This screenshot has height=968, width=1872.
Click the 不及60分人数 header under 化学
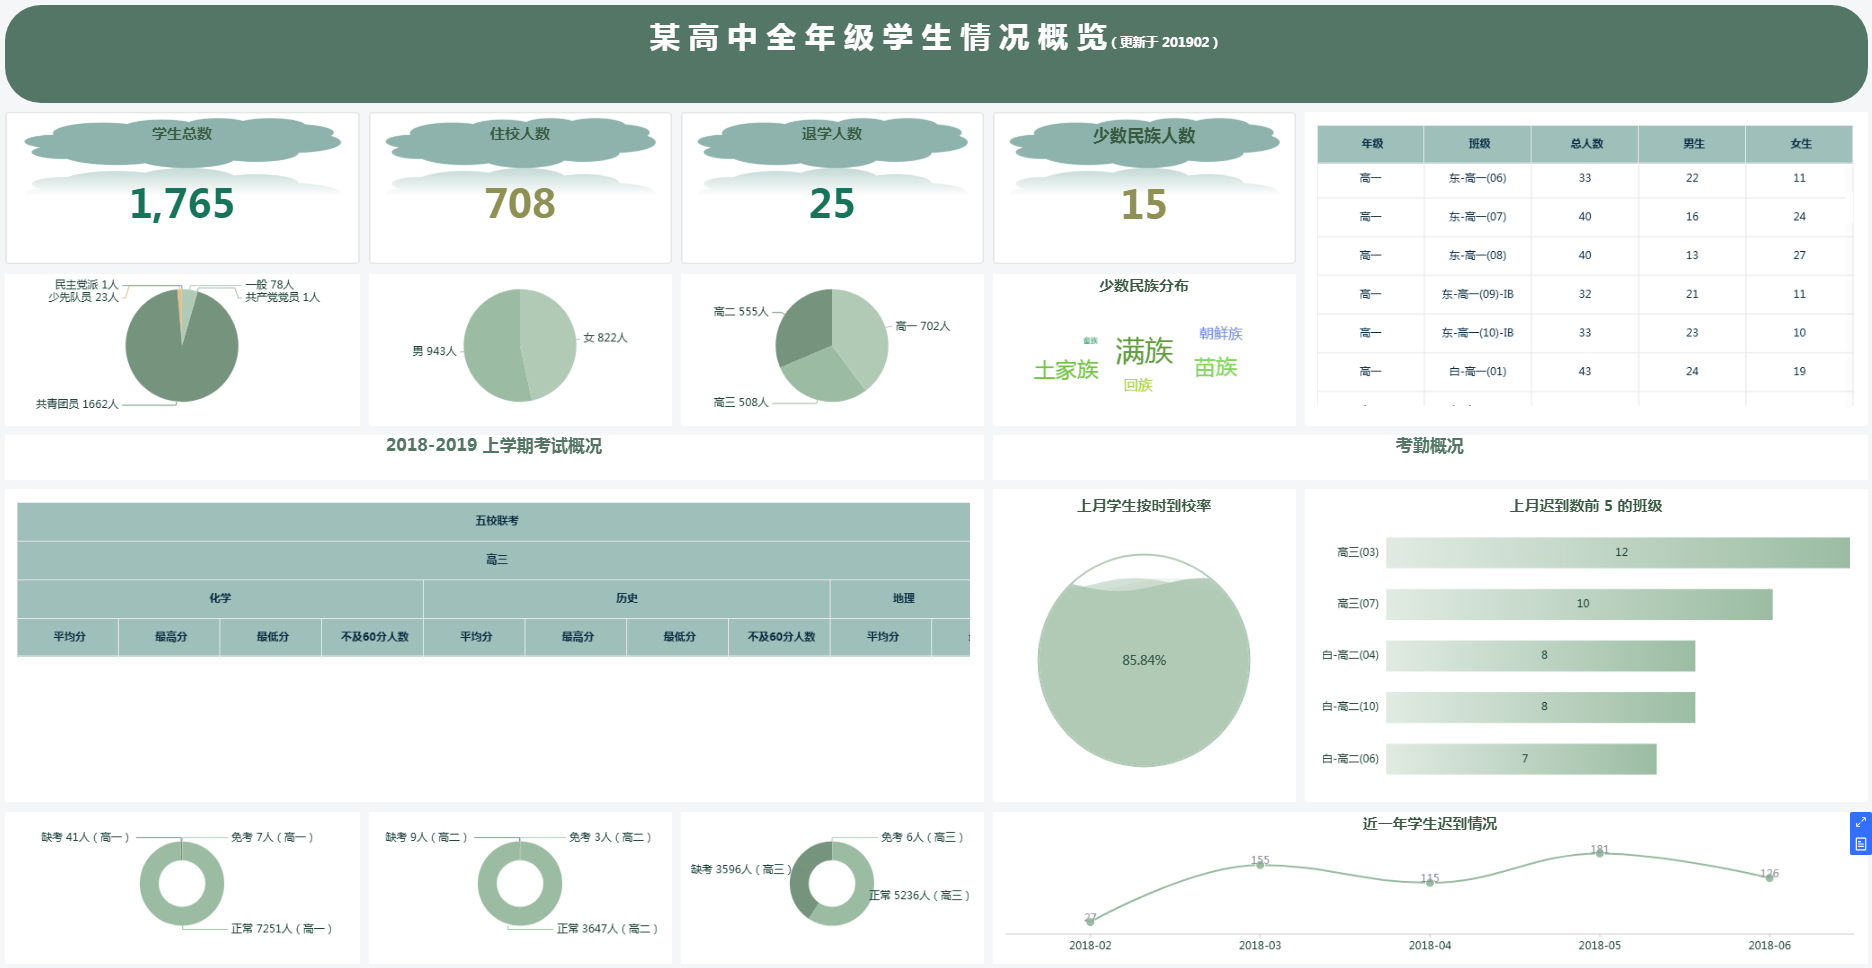tap(374, 637)
